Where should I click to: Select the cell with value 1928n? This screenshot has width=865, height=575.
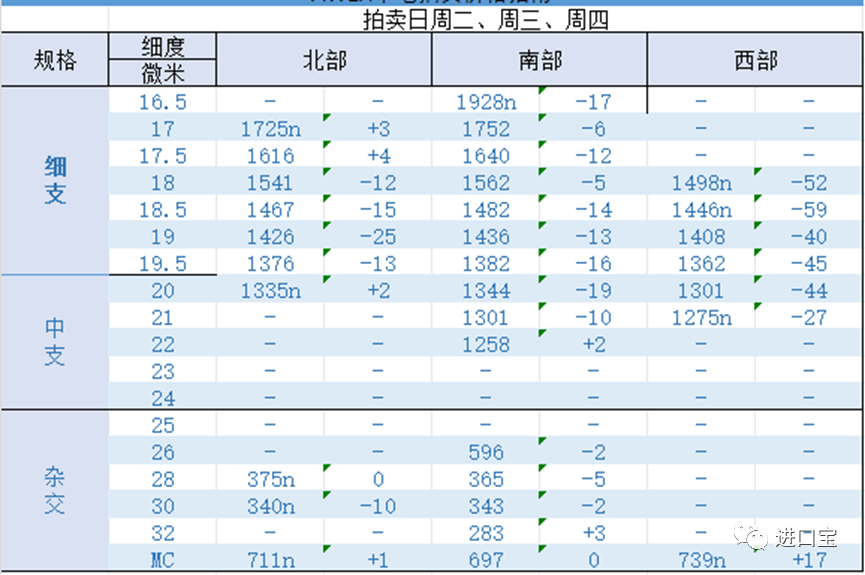click(x=485, y=102)
